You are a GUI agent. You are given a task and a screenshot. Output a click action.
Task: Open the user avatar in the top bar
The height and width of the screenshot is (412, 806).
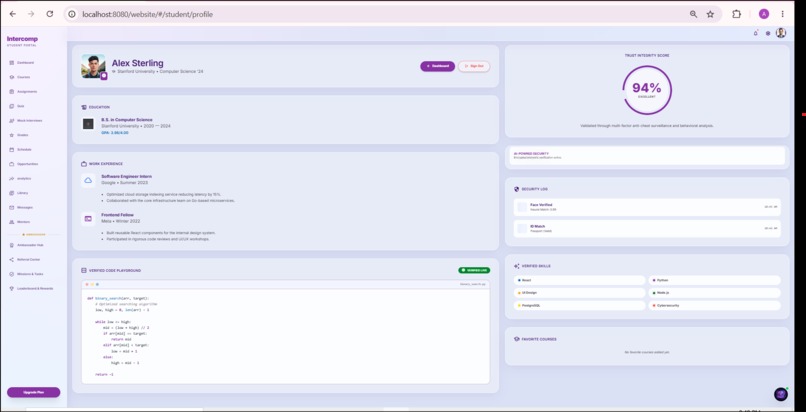[x=781, y=33]
